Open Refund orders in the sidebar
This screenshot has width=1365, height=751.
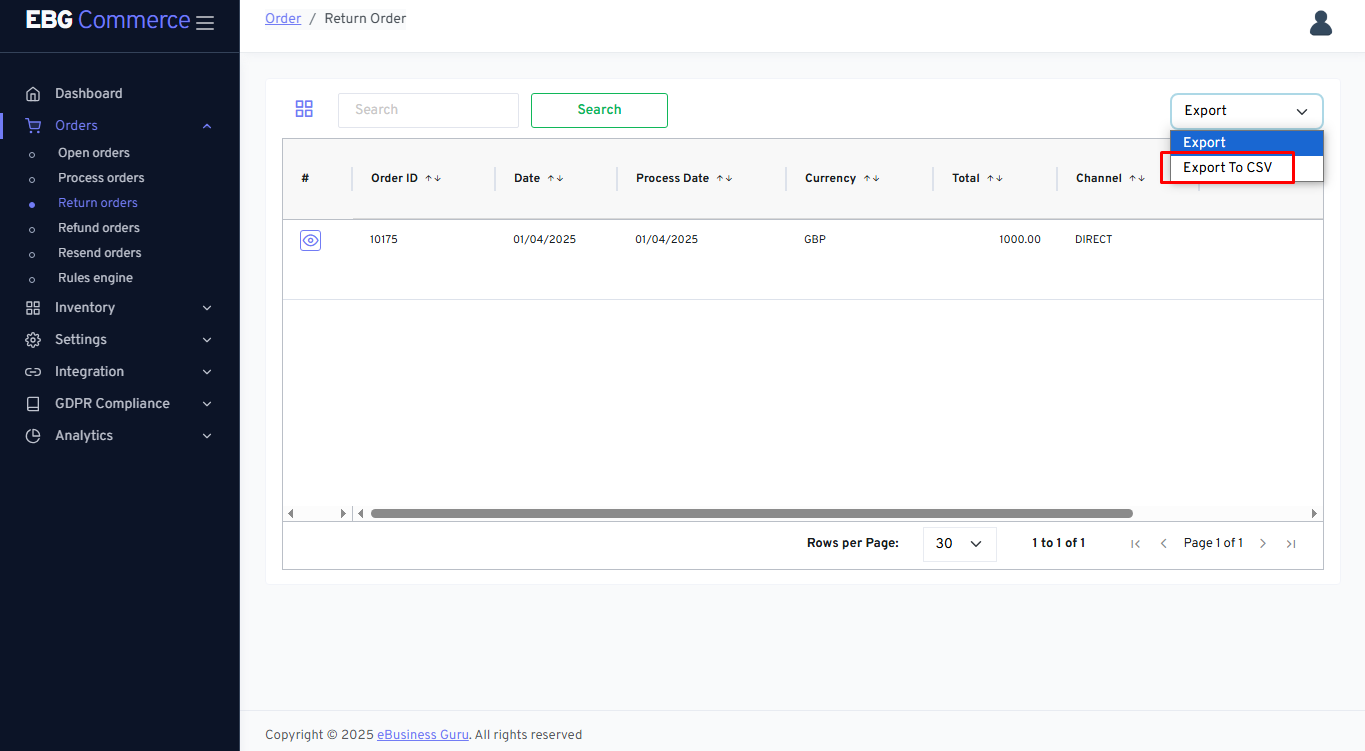99,228
